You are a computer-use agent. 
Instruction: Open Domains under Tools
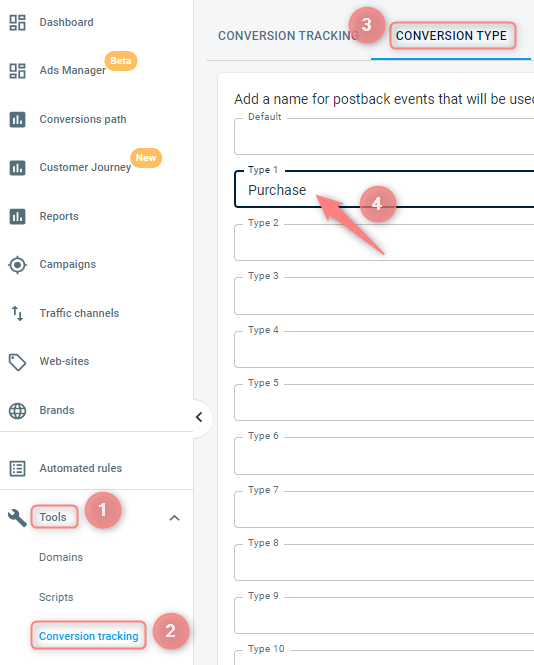click(61, 557)
